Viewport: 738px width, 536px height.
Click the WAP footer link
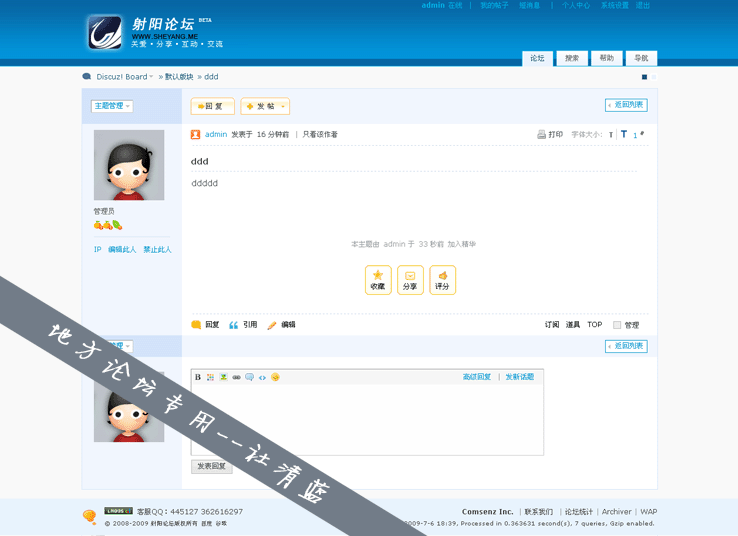(649, 512)
